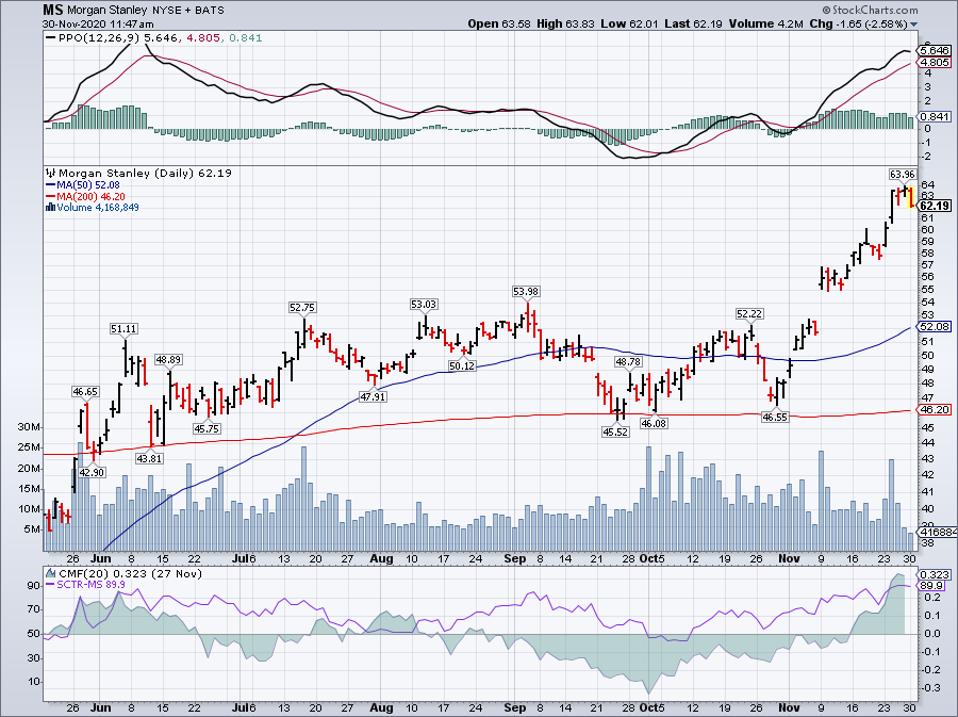The image size is (958, 717).
Task: Select the 0.323 CMF value on the right axis
Action: [935, 575]
